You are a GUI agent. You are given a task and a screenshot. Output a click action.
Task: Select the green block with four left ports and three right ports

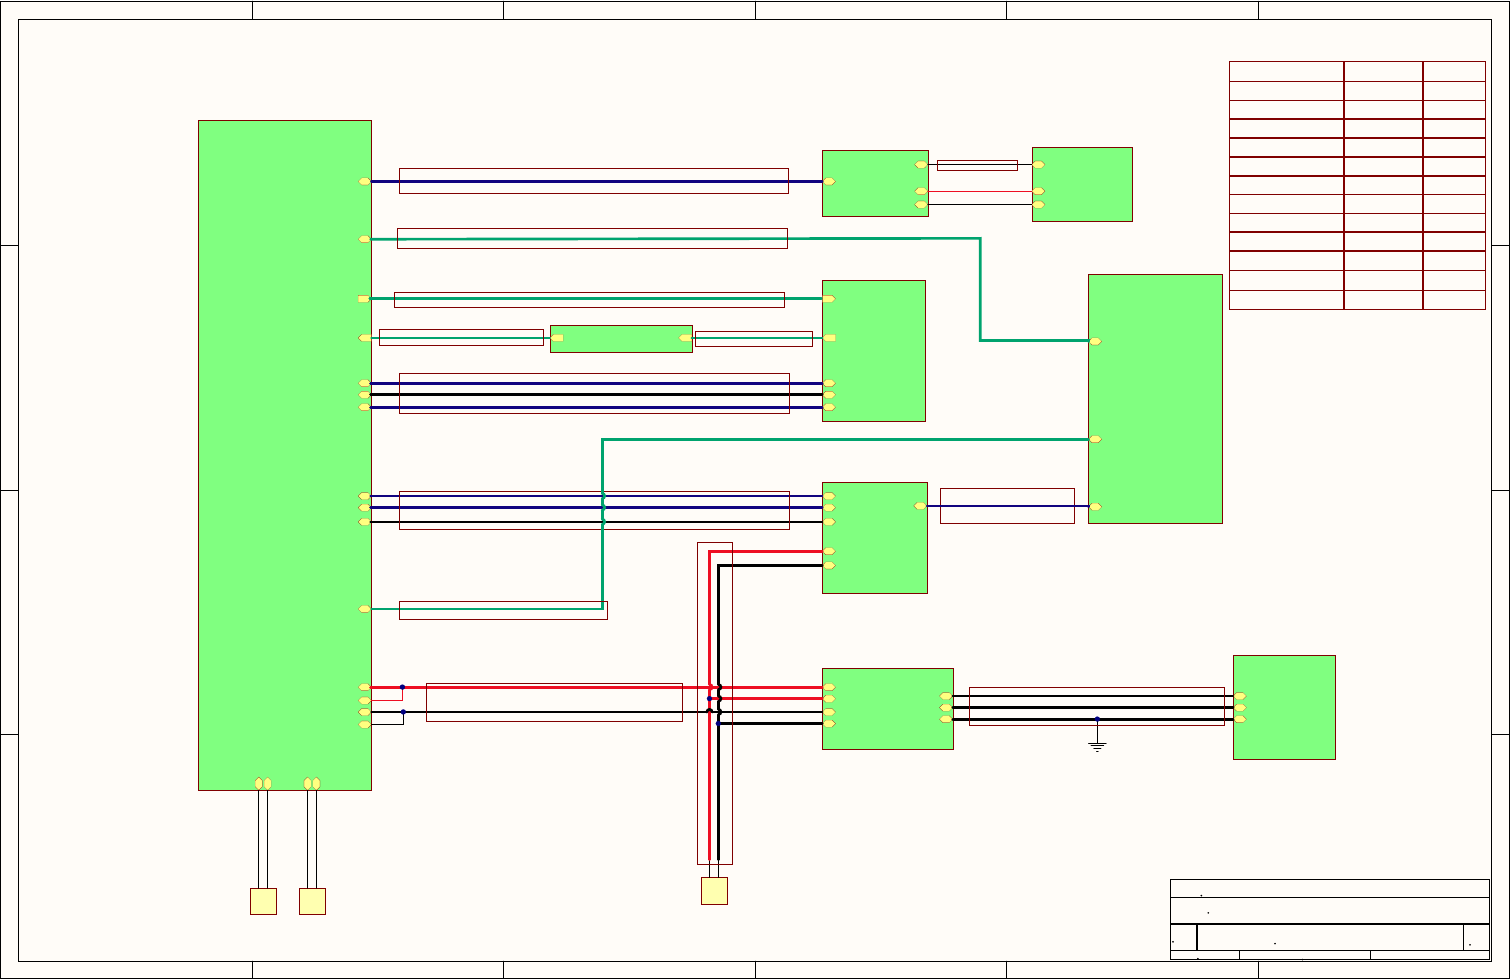(887, 709)
